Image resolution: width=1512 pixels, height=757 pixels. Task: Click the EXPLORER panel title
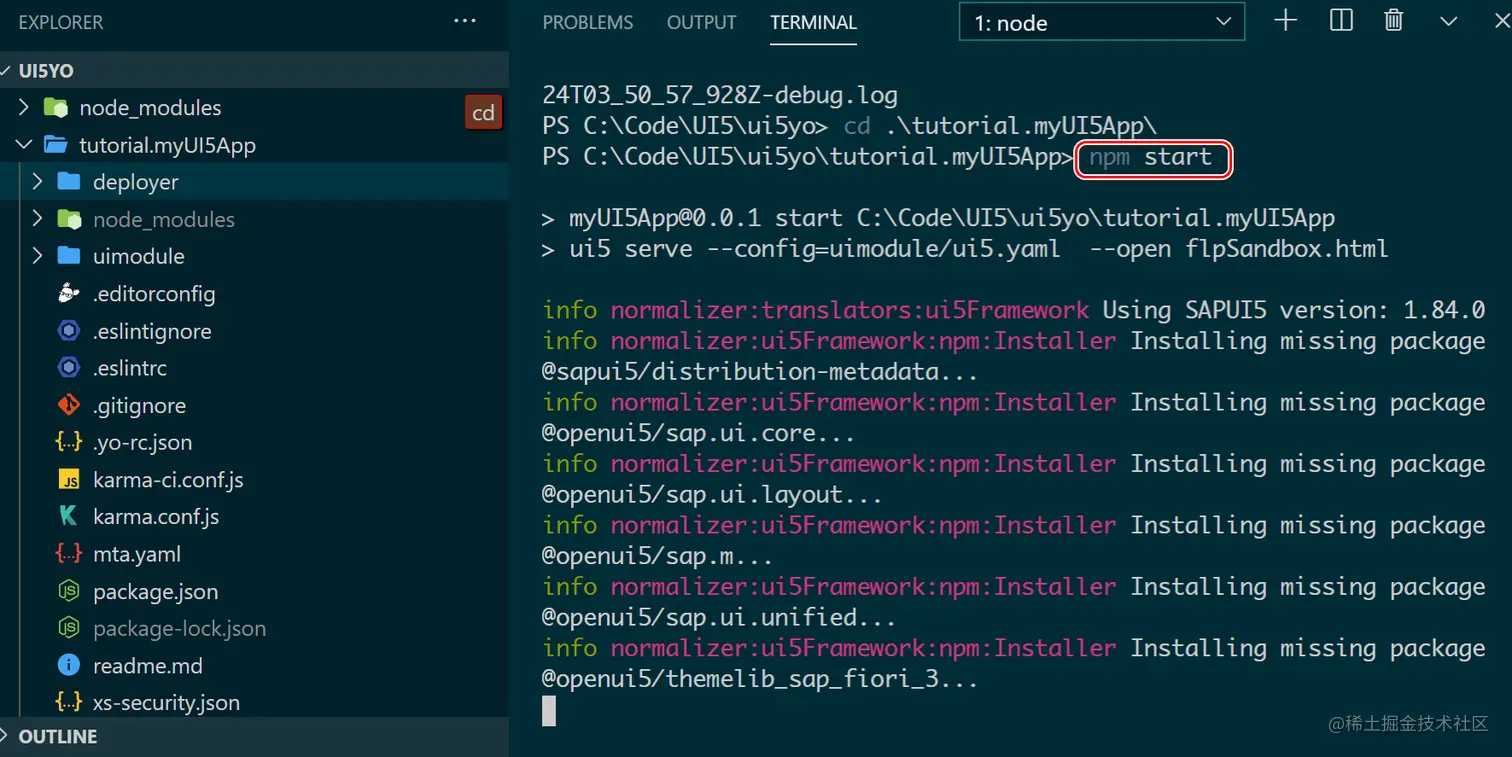coord(61,22)
